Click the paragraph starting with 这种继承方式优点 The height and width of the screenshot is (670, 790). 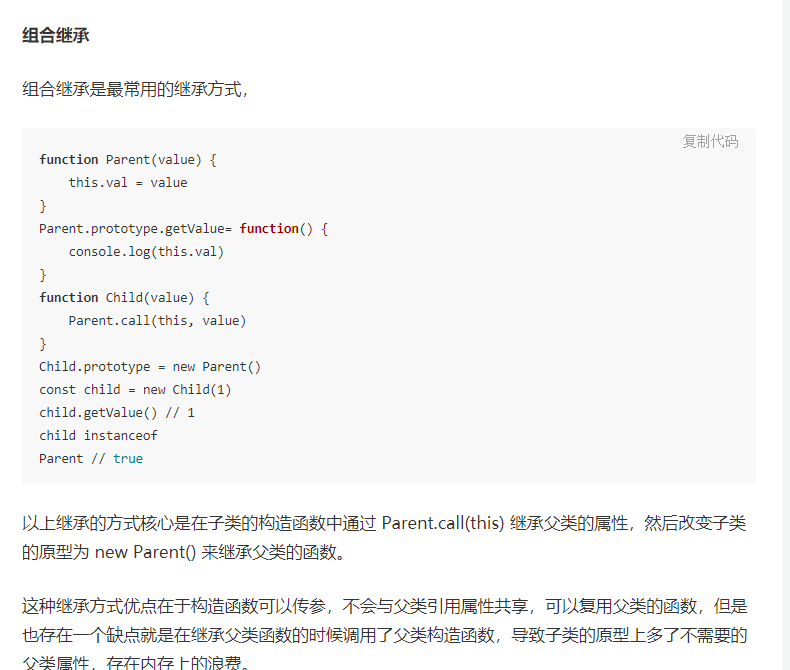coord(384,635)
